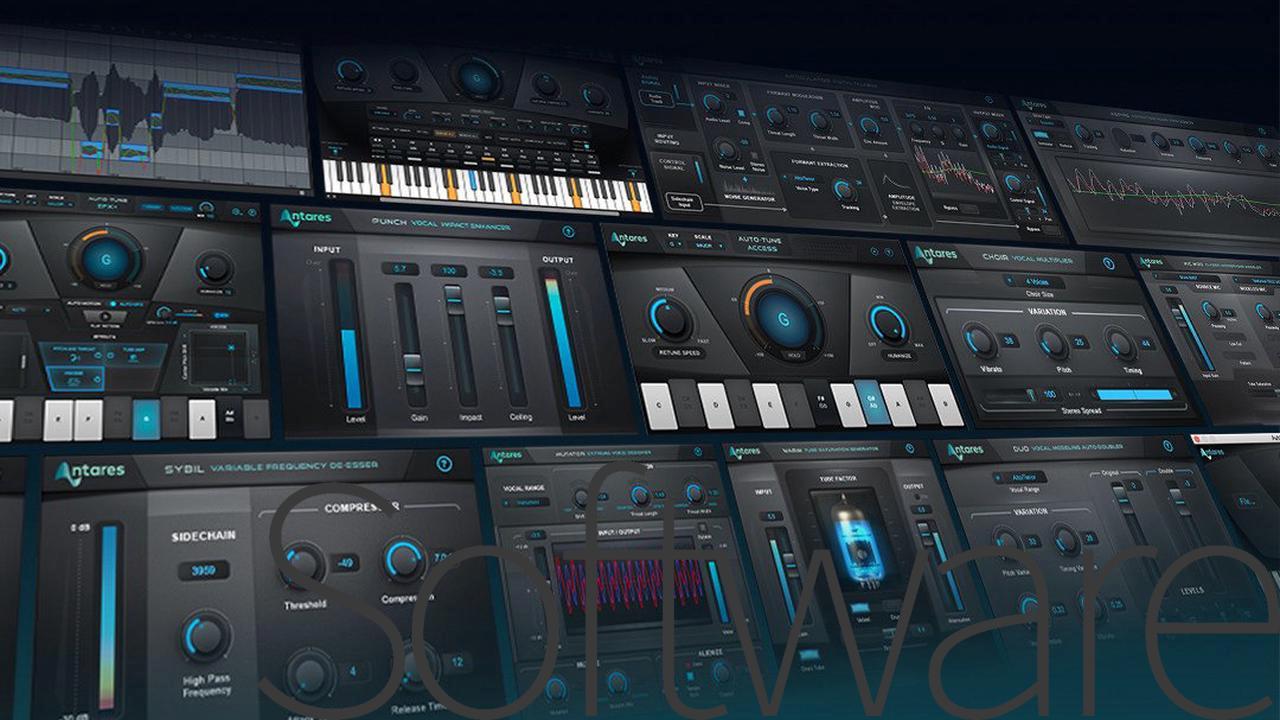Open the Punch plugin help icon
1280x720 pixels.
tap(569, 231)
